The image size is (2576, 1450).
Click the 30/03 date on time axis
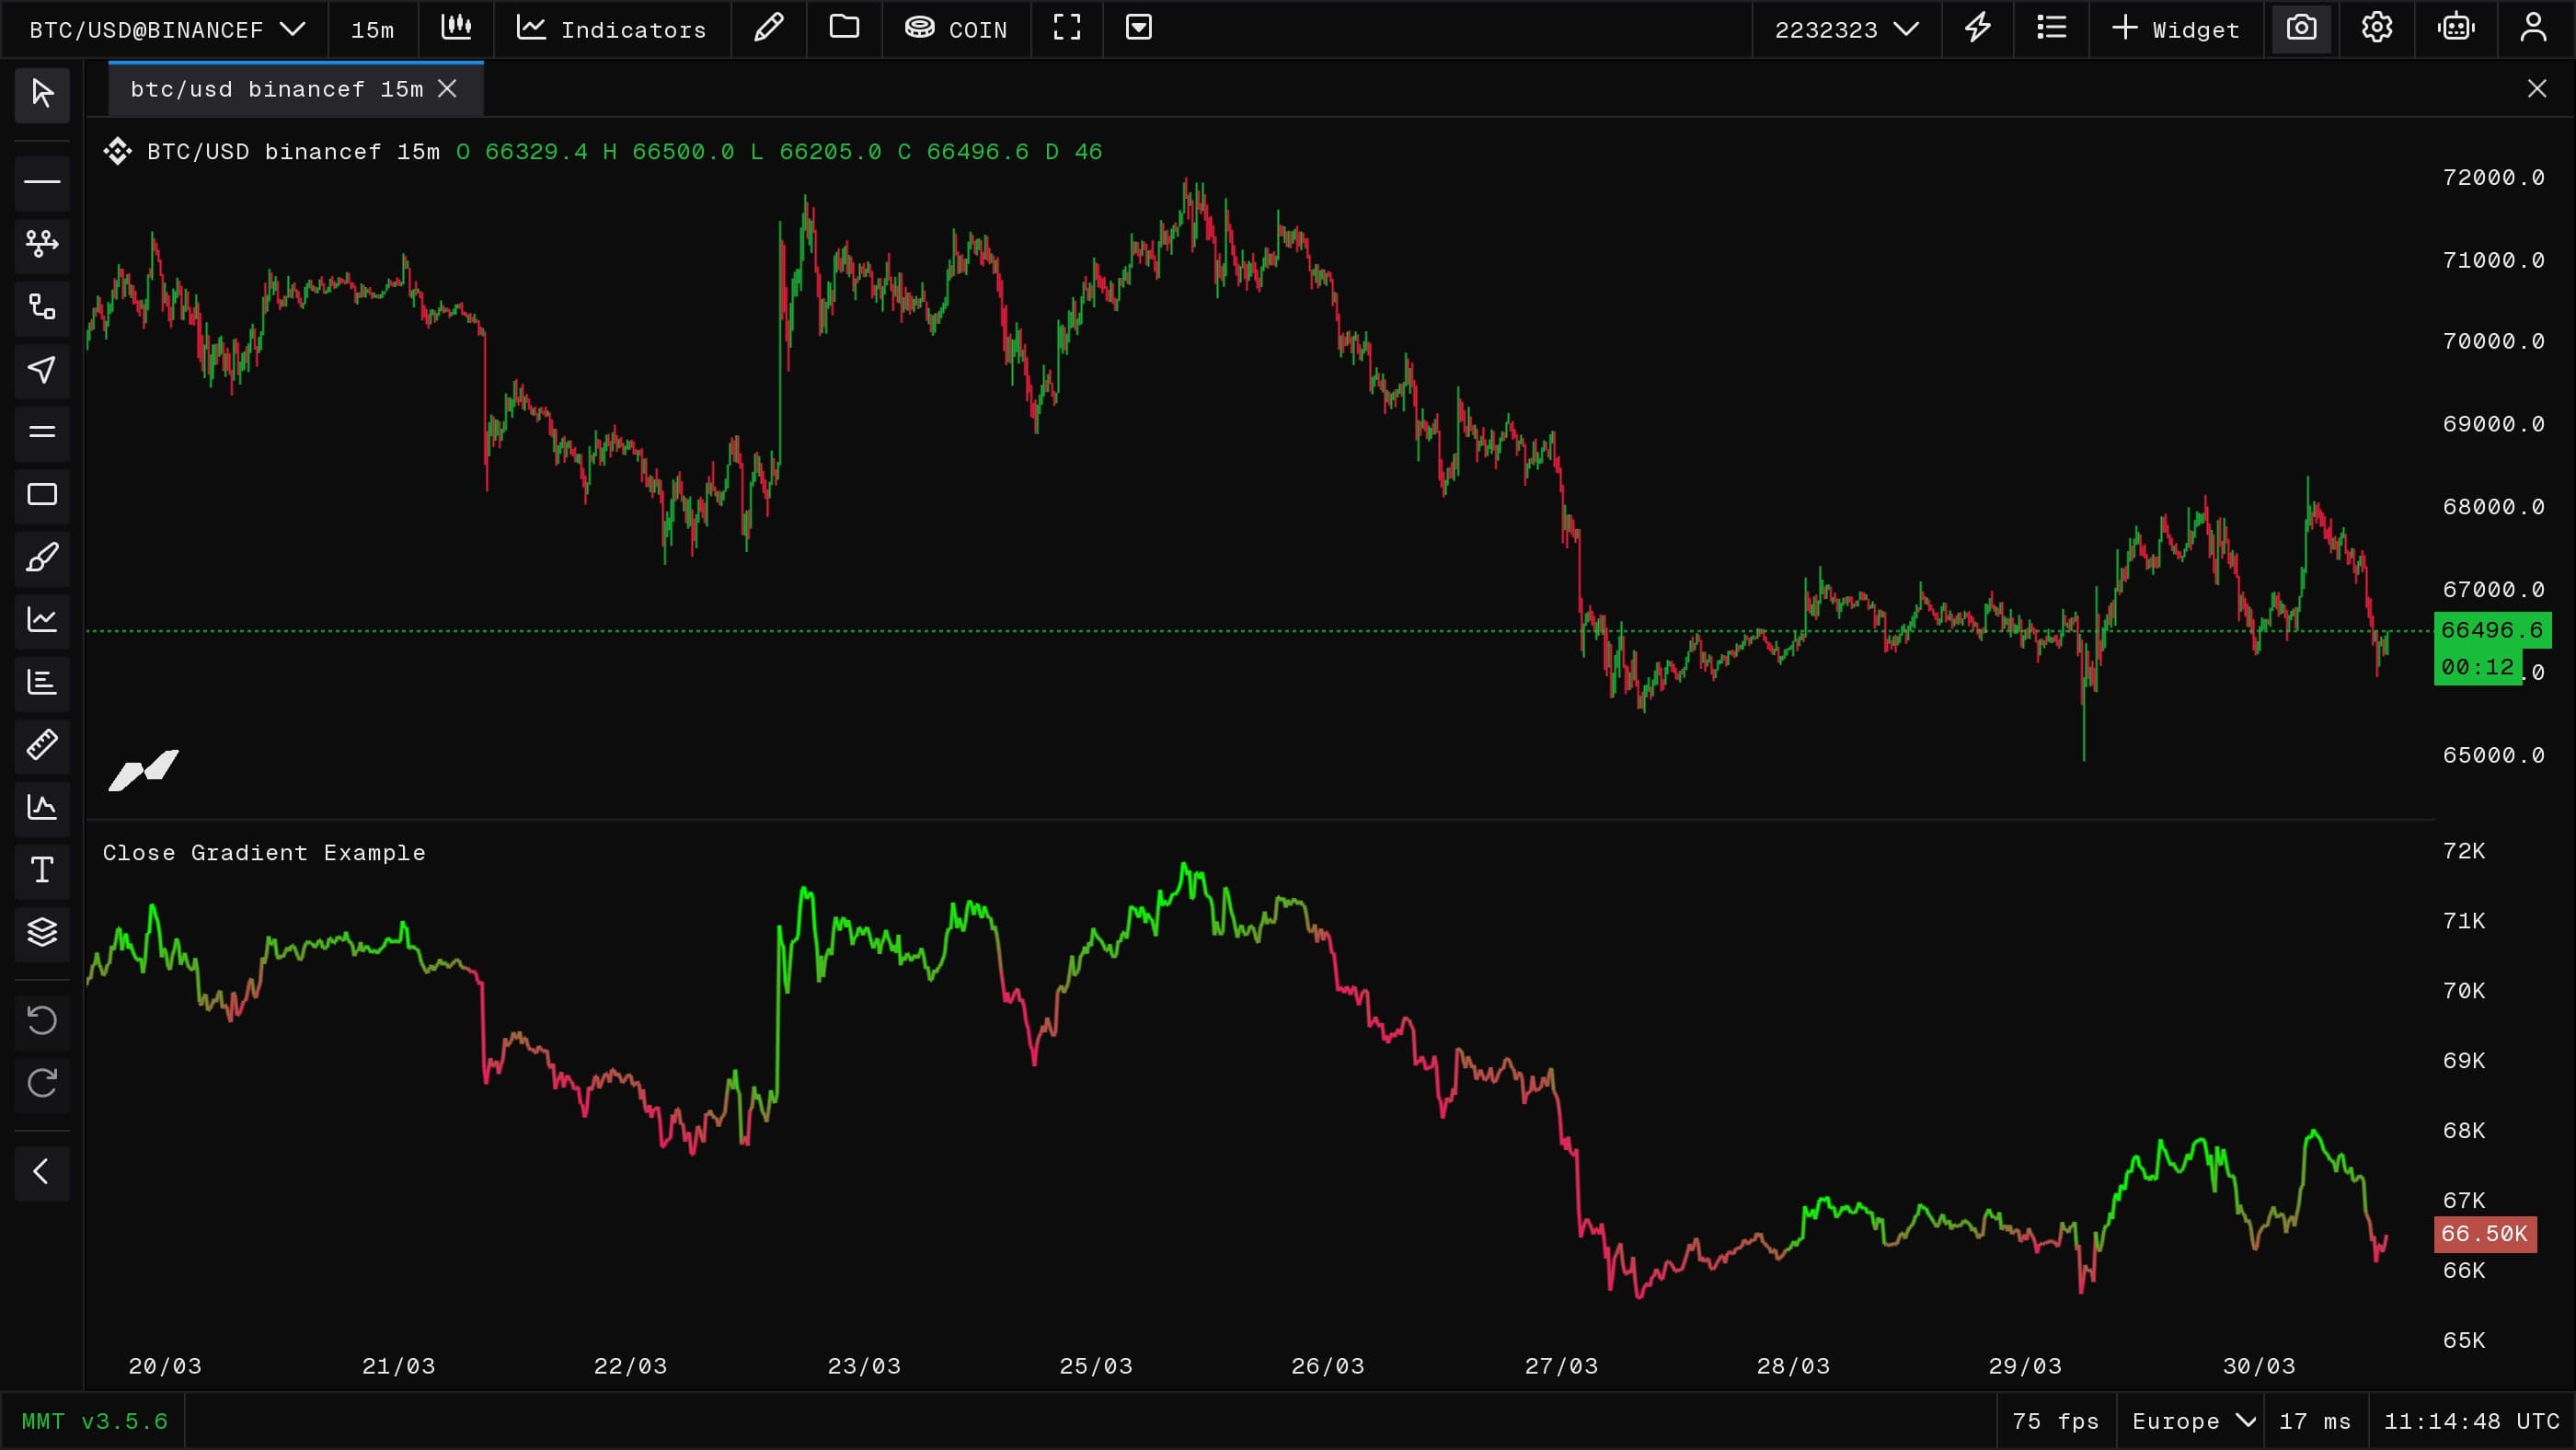point(2258,1366)
